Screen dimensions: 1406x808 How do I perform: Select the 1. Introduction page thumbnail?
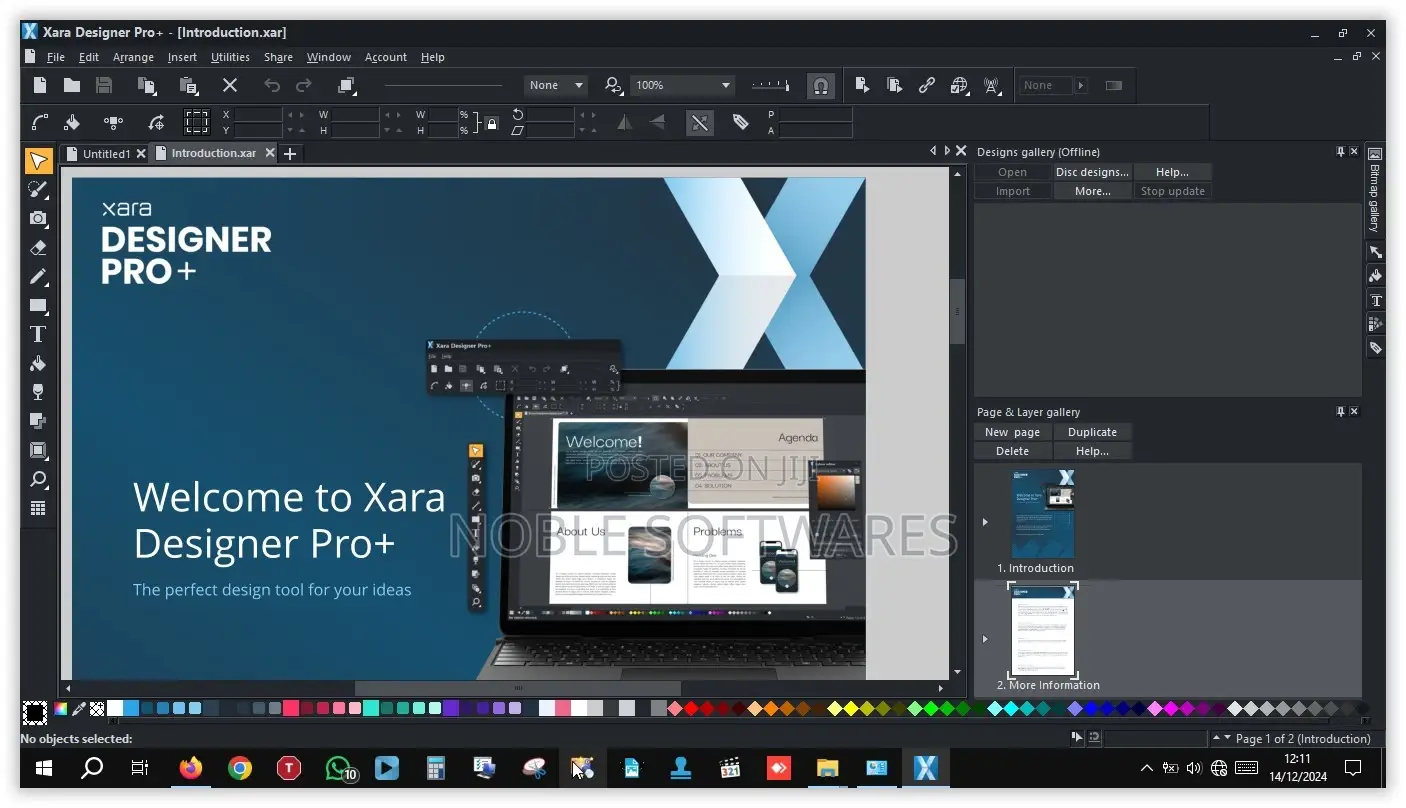[1043, 514]
